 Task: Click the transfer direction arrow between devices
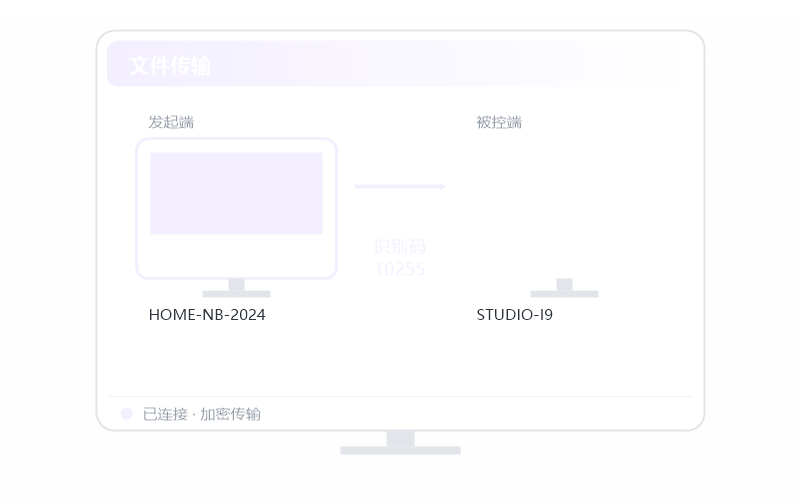(x=401, y=187)
